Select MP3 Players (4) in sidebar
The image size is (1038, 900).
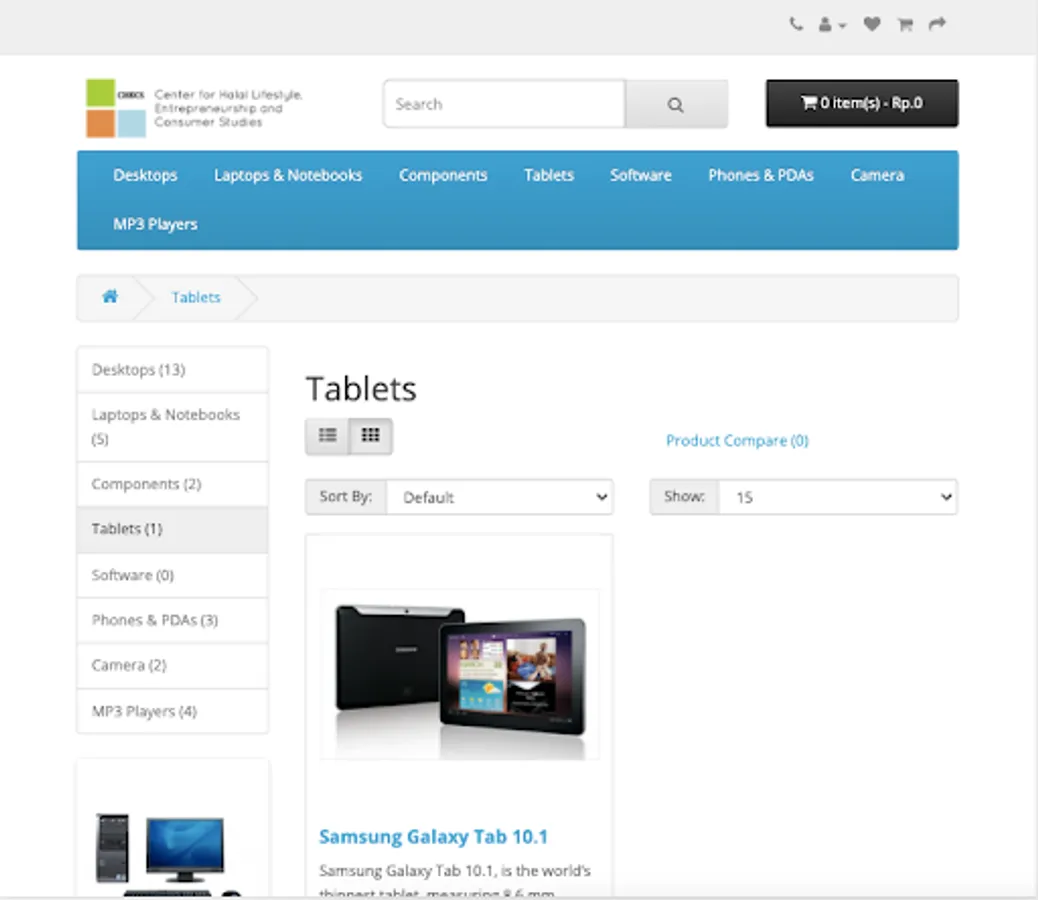click(x=172, y=711)
